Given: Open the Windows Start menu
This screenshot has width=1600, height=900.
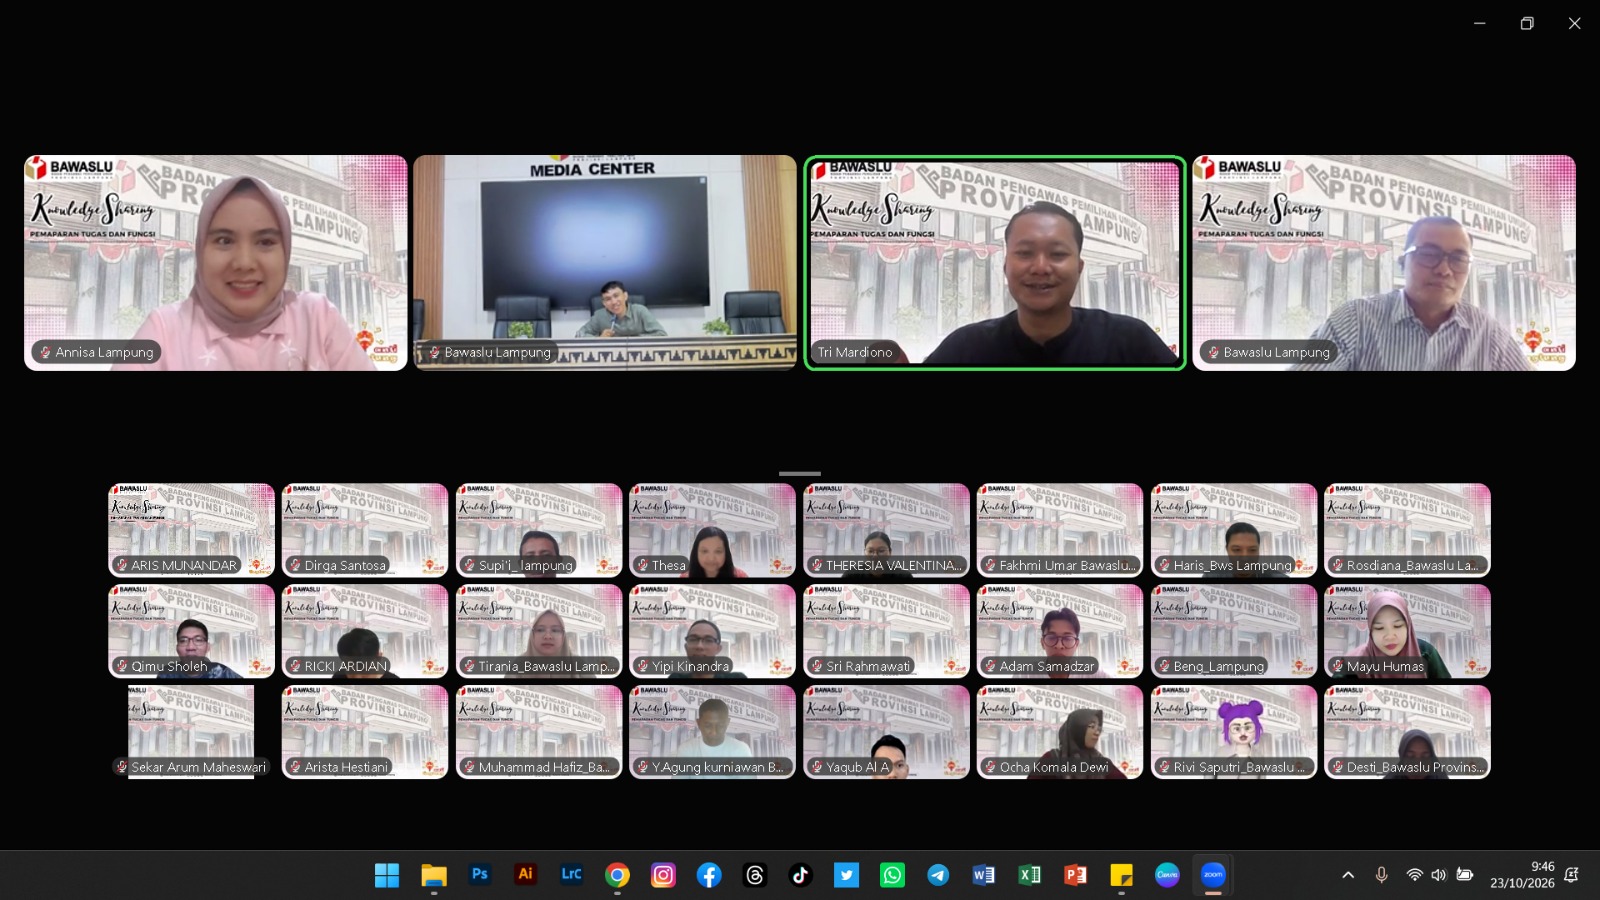Looking at the screenshot, I should pos(387,875).
